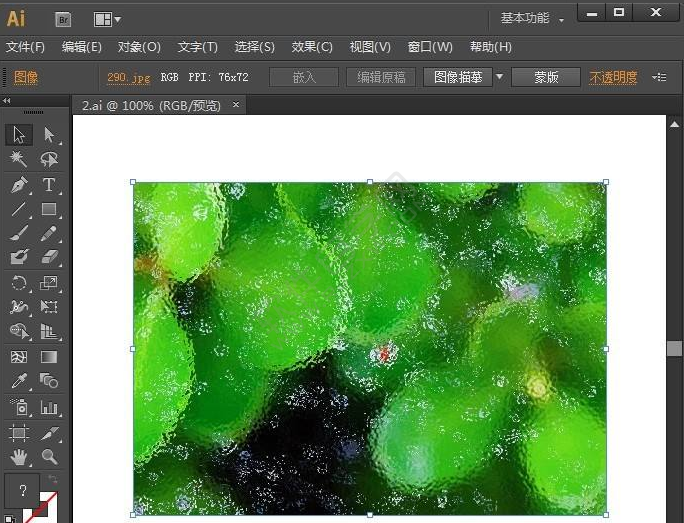Open the Arrange Documents dropdown

pyautogui.click(x=107, y=19)
